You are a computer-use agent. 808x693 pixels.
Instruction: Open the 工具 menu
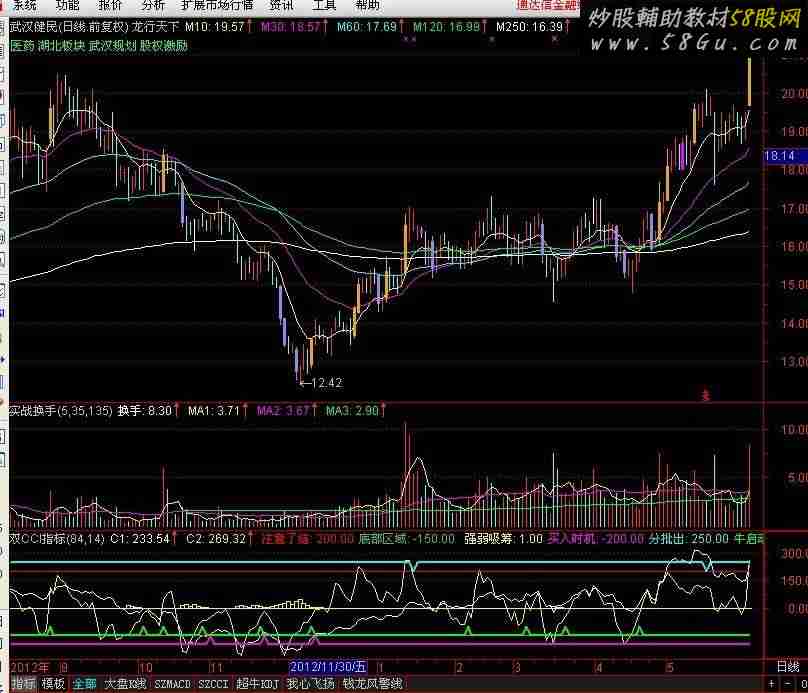click(x=324, y=5)
